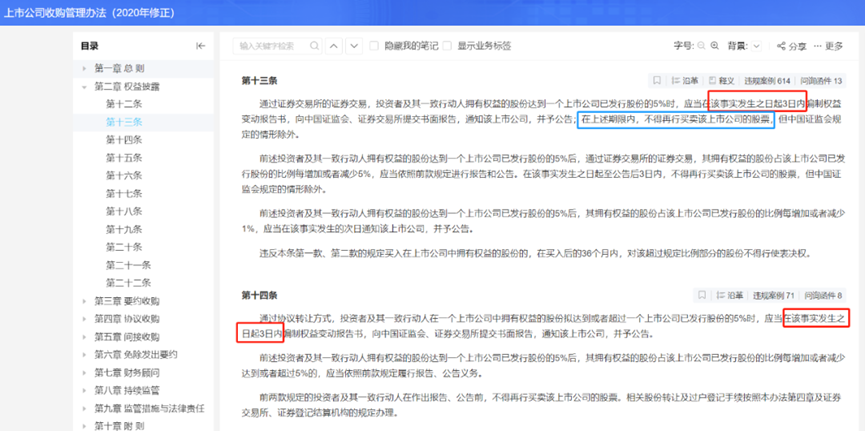Open 释义 interpretation for 第十三条

click(x=723, y=81)
